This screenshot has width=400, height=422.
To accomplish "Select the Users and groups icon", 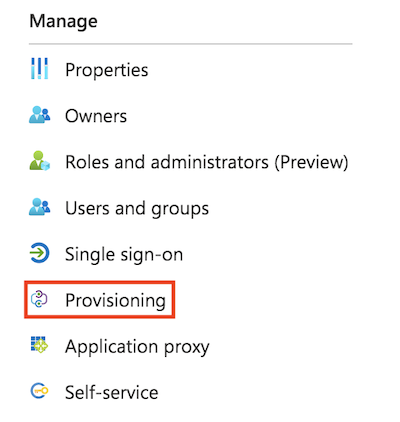I will tap(39, 207).
